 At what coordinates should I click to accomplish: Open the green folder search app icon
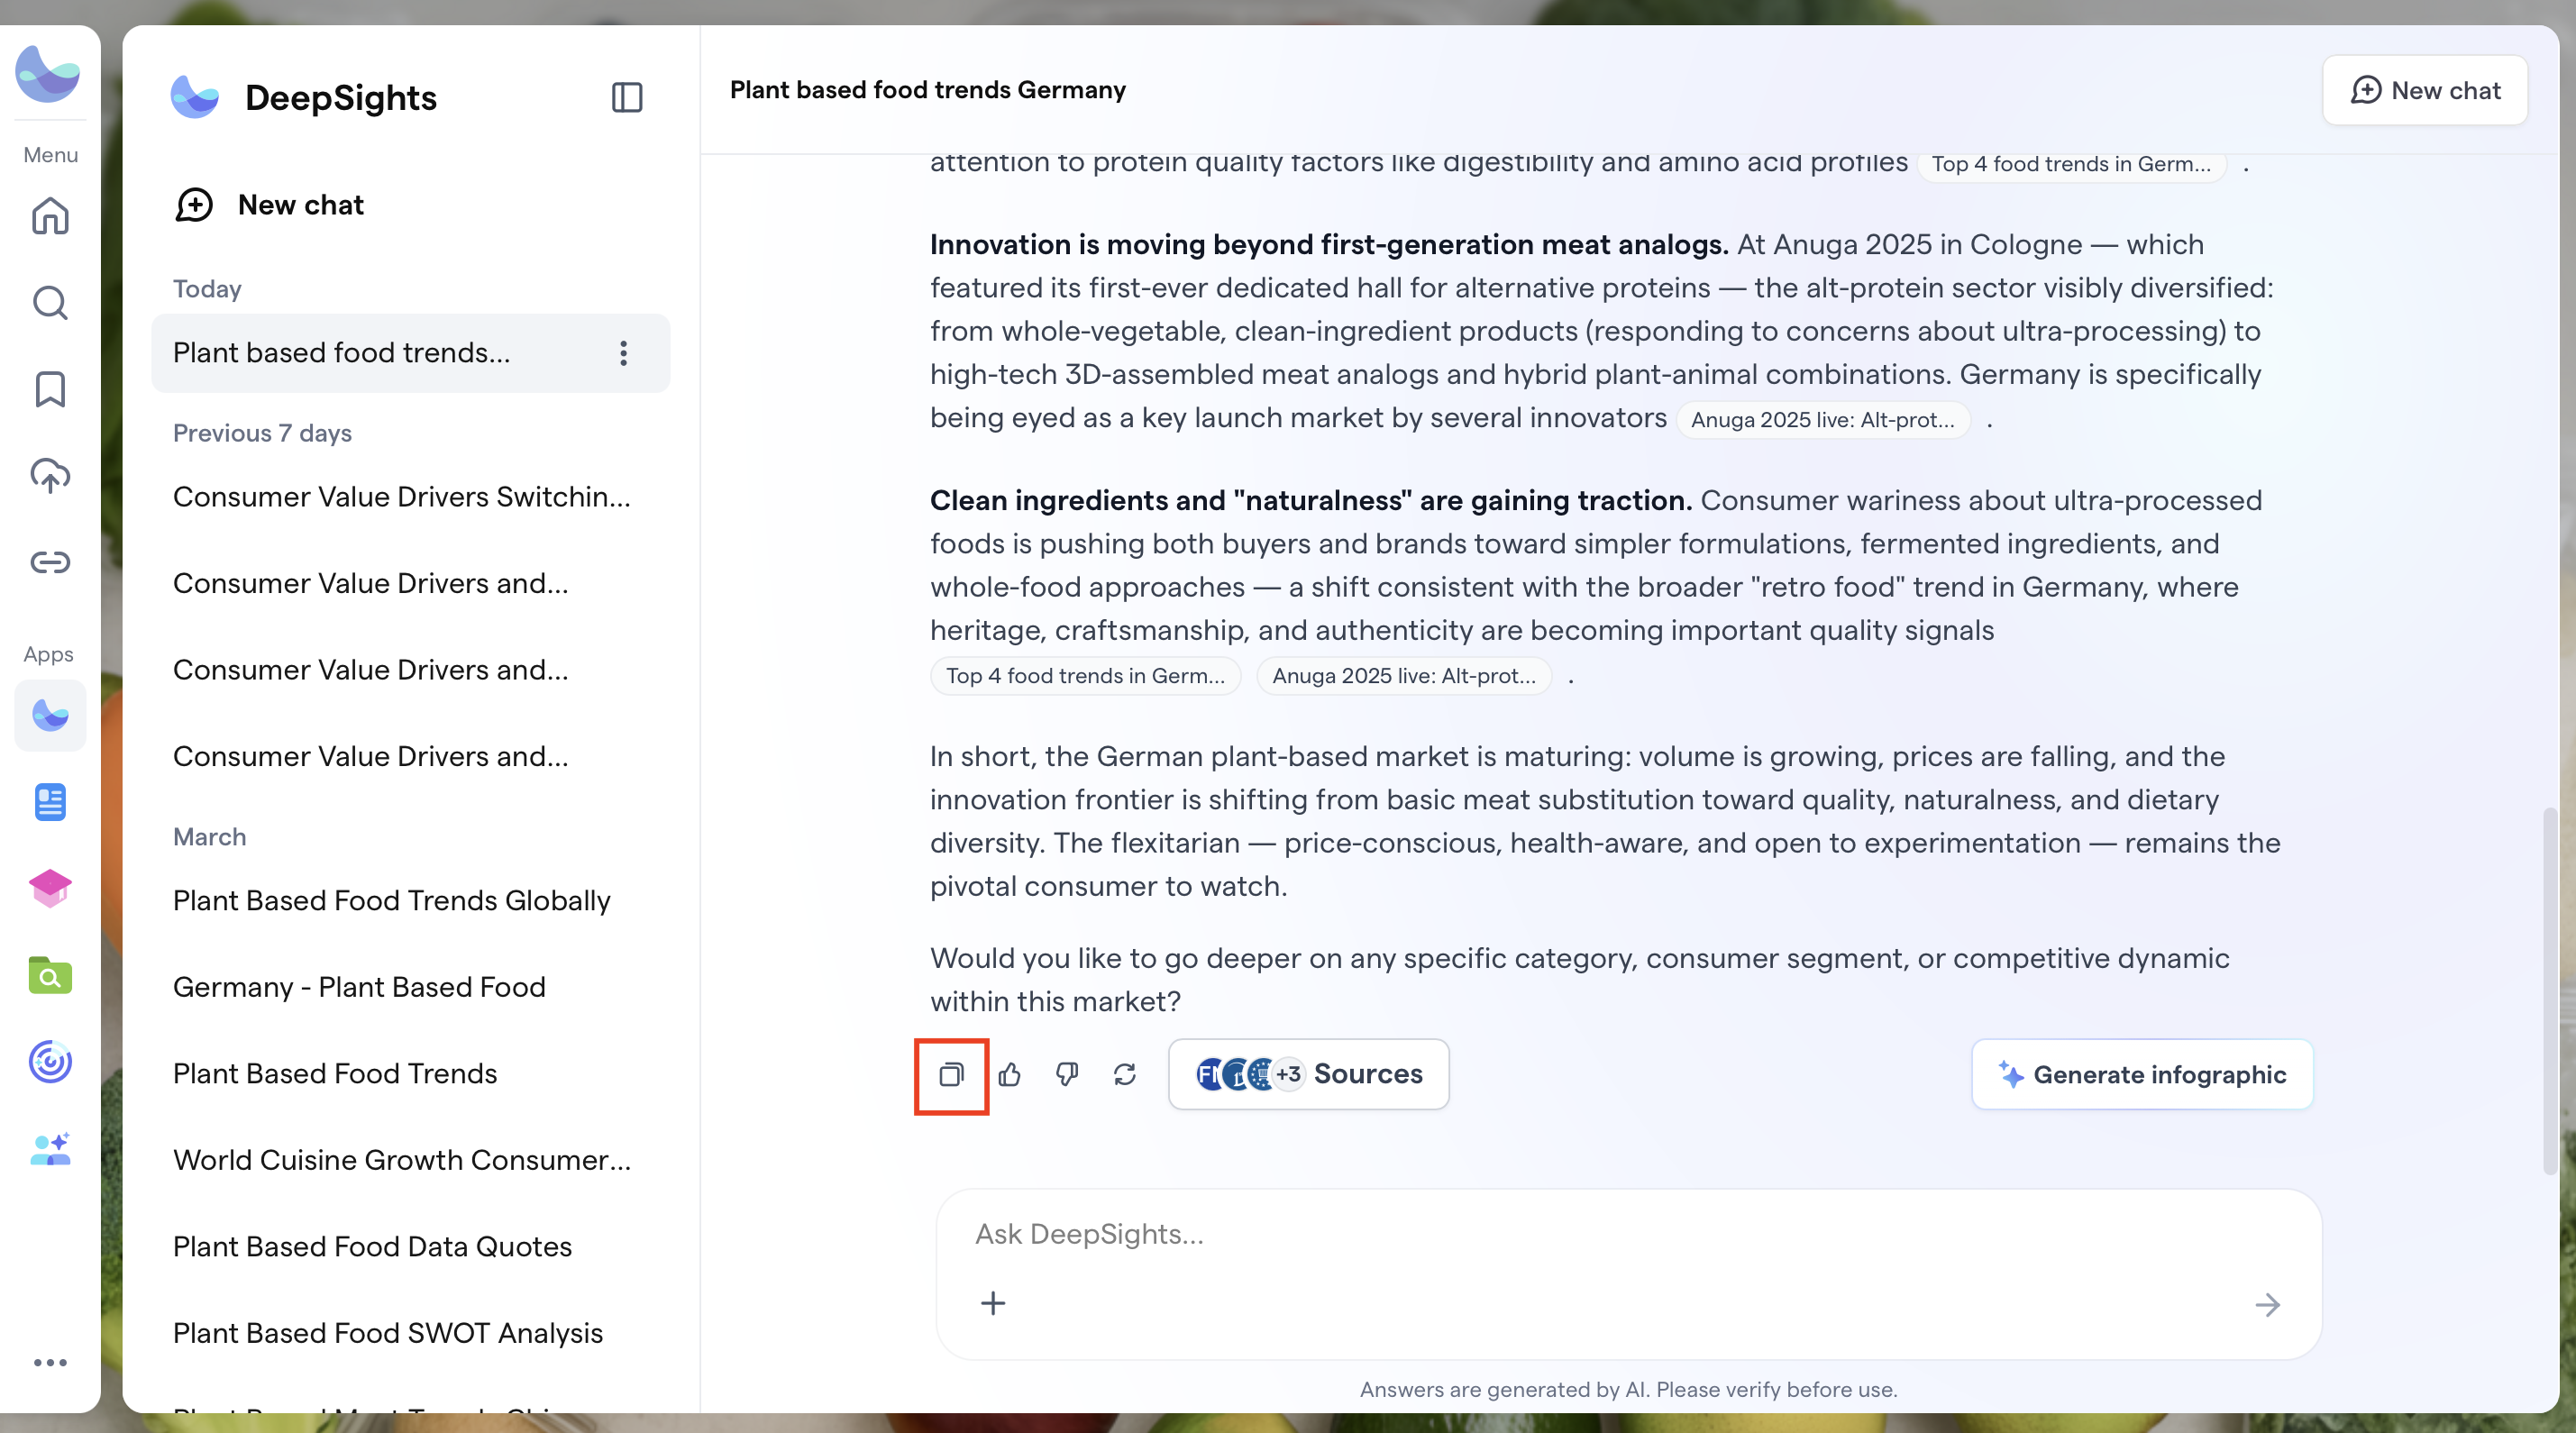point(50,975)
